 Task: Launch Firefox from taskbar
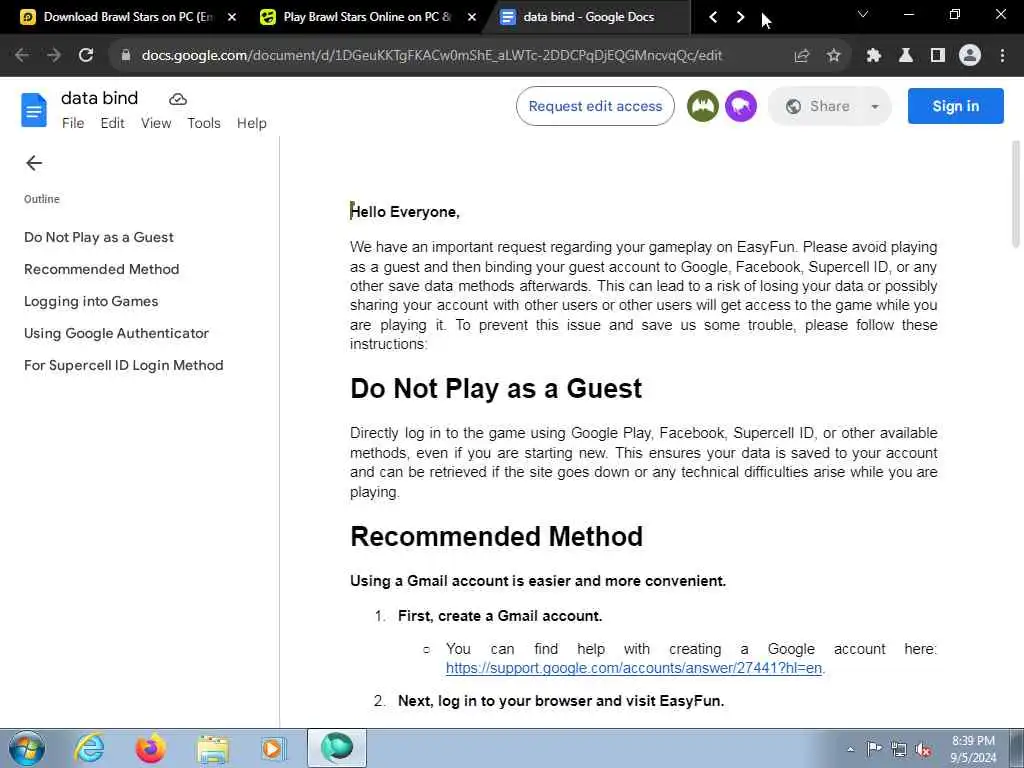tap(150, 748)
